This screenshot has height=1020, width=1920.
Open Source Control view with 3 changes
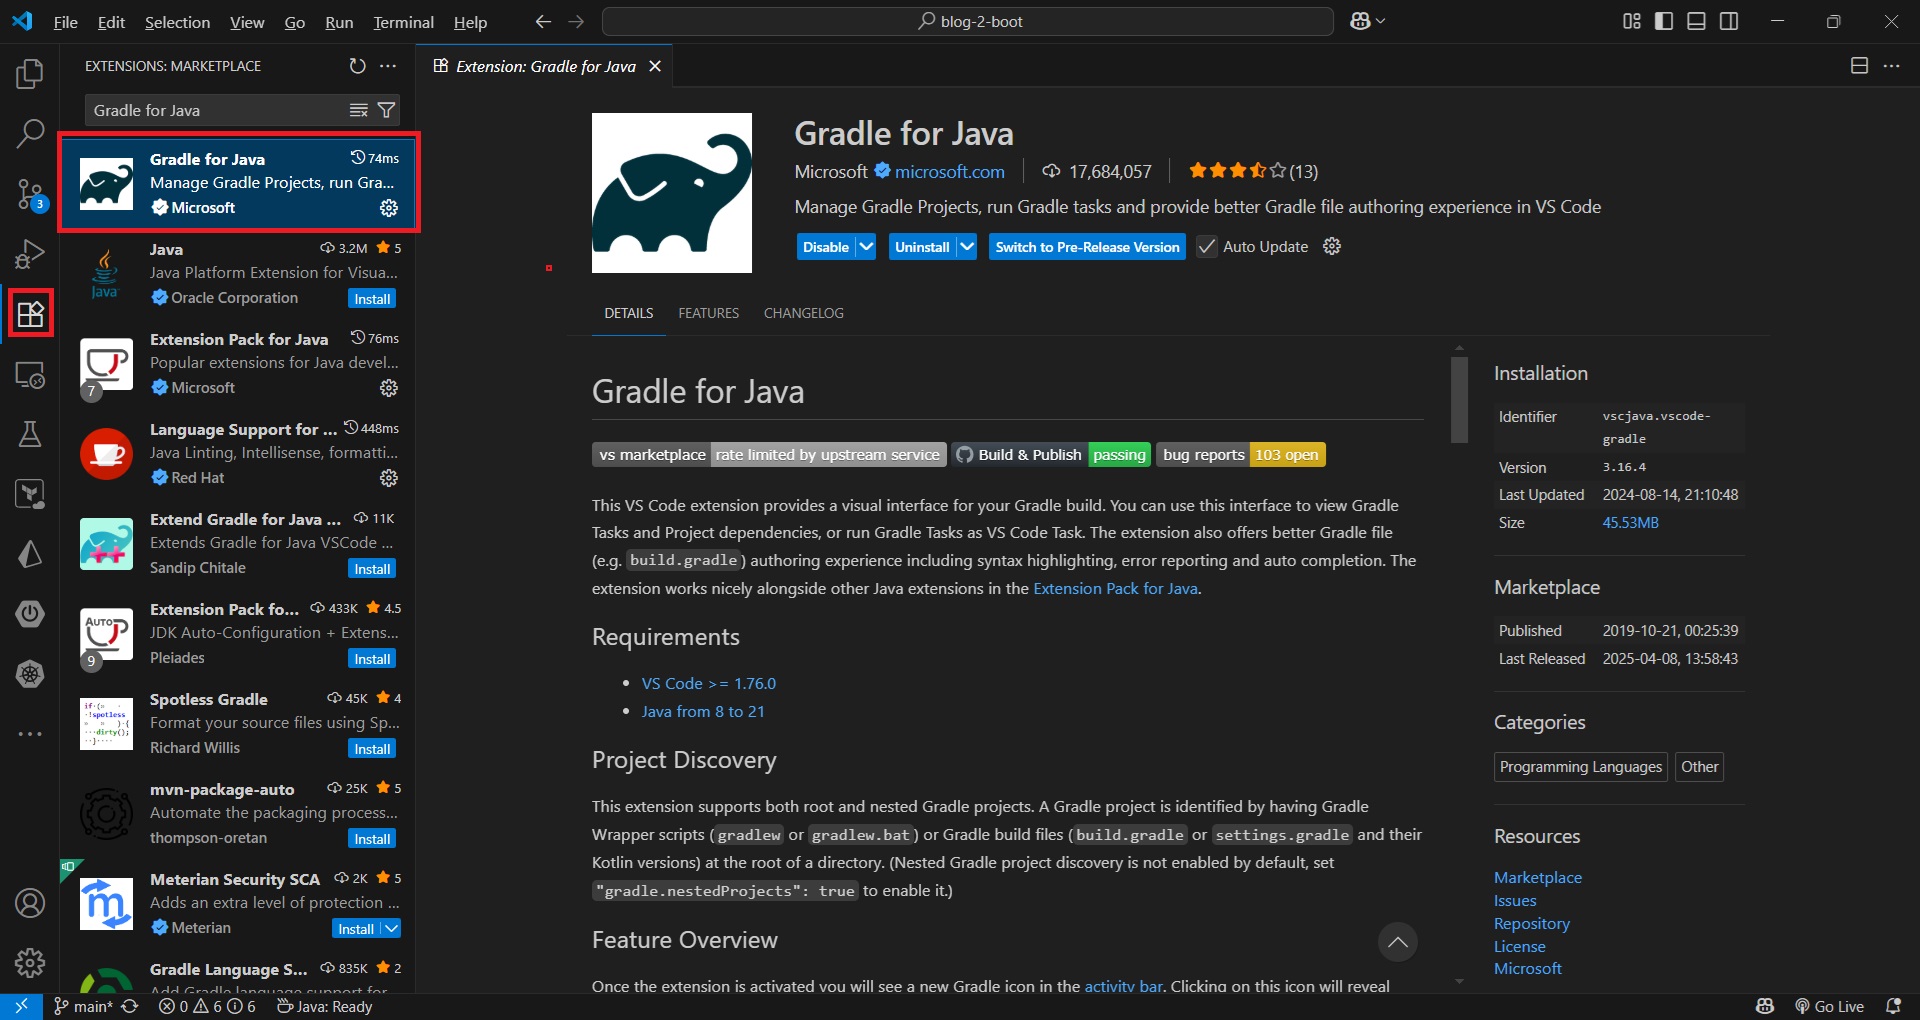coord(30,194)
